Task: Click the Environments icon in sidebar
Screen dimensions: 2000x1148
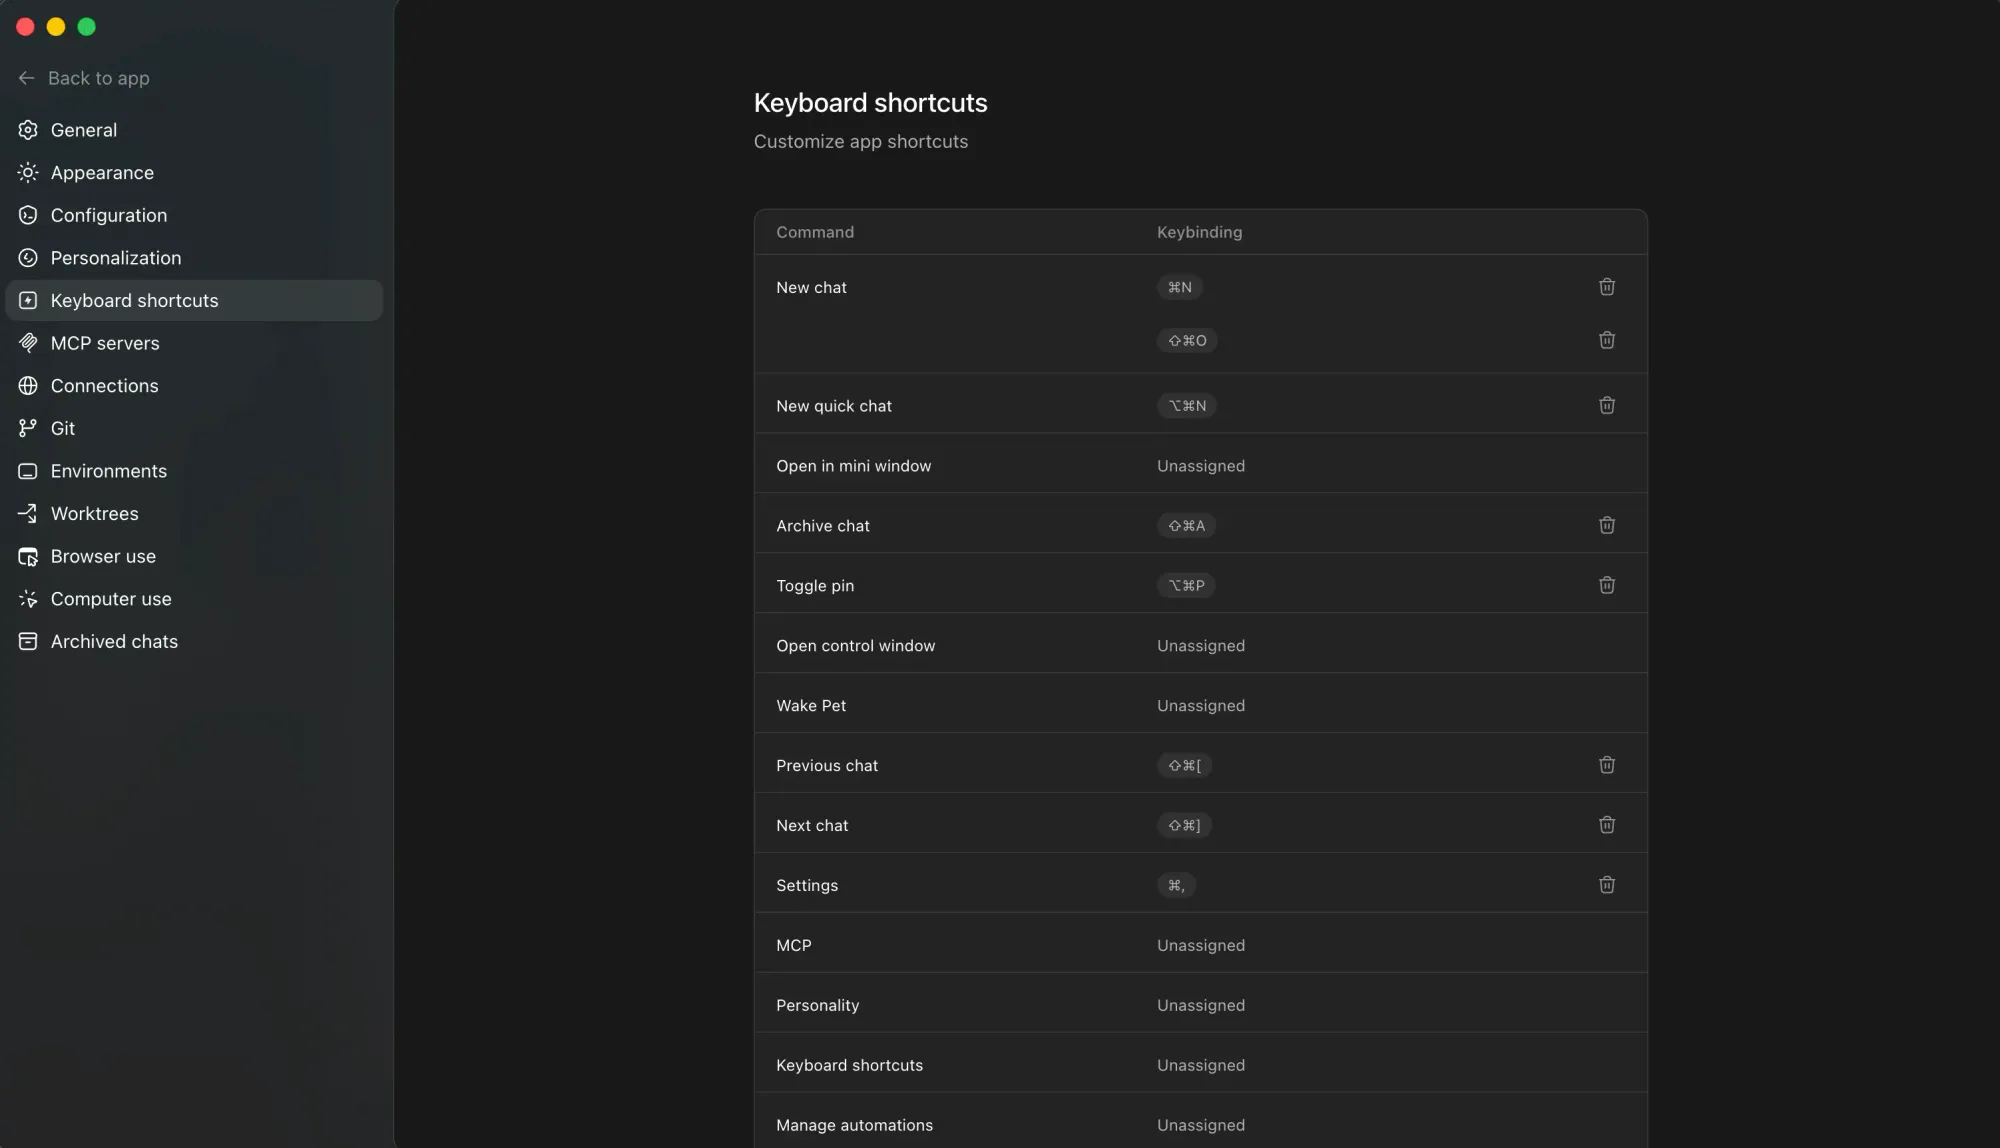Action: click(28, 471)
